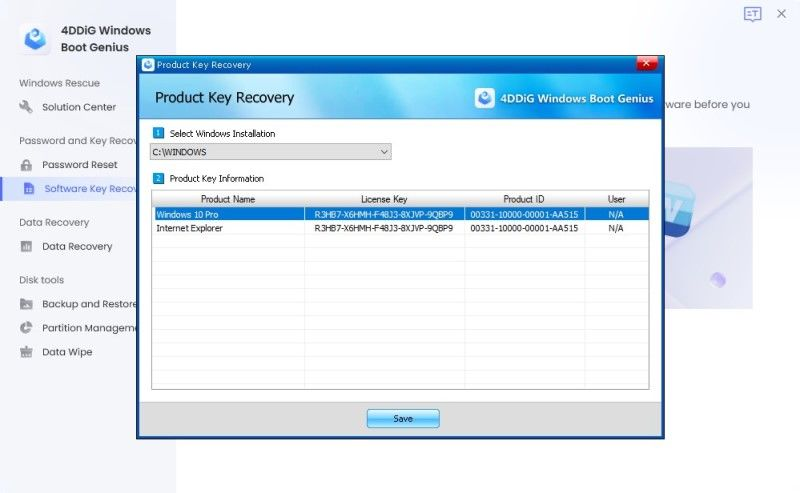Click the feedback icon in main window
The image size is (800, 493).
click(753, 14)
